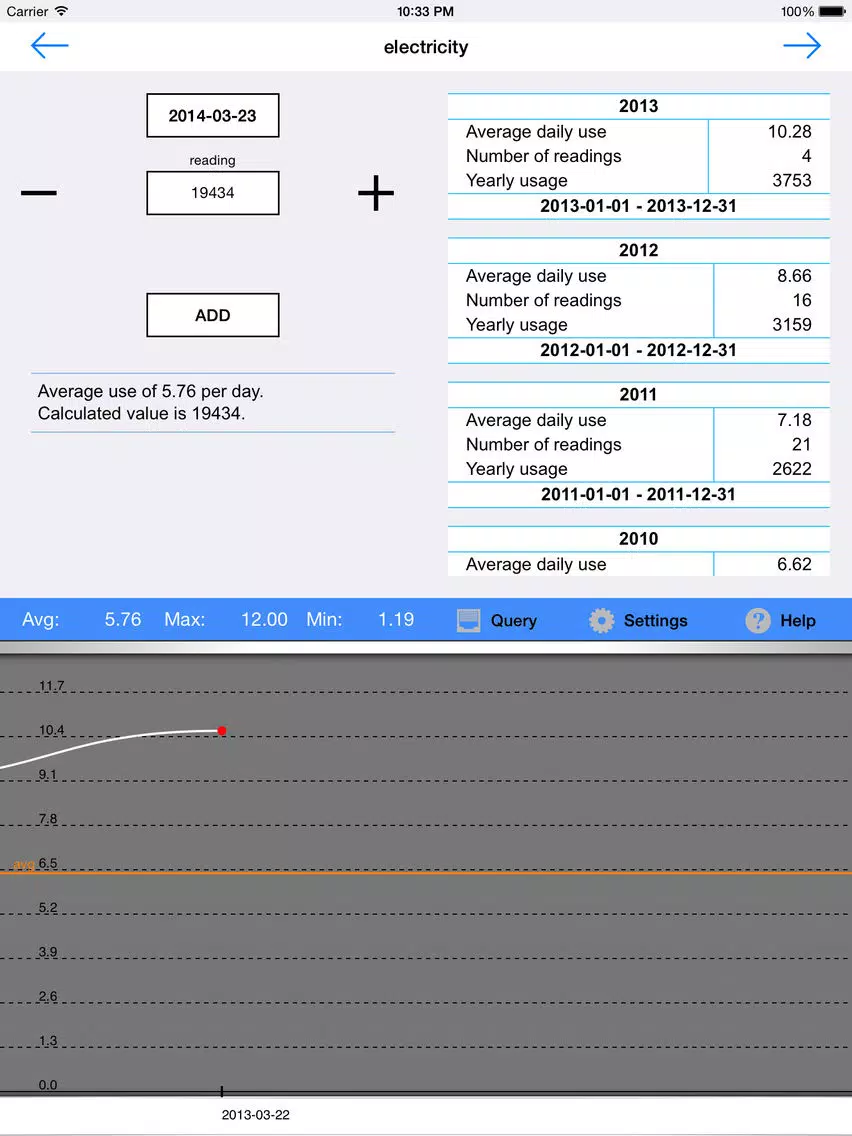Select the 2010 year header
This screenshot has width=852, height=1136.
(638, 538)
